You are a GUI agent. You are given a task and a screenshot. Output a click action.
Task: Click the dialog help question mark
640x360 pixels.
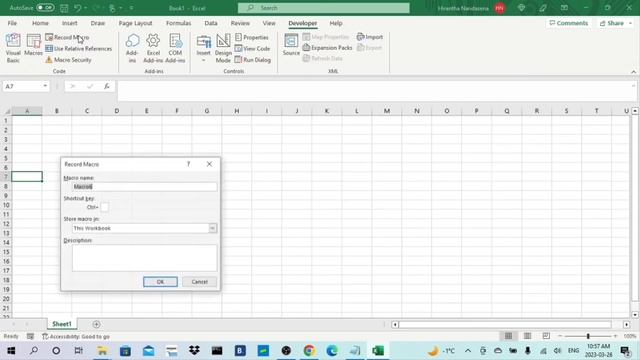coord(188,164)
